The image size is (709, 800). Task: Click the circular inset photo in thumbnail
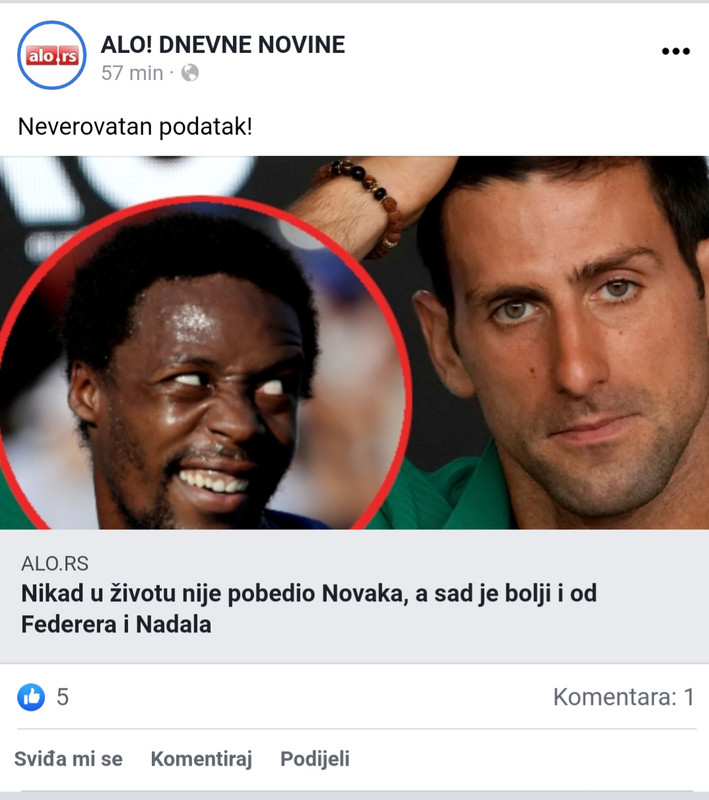pyautogui.click(x=204, y=363)
